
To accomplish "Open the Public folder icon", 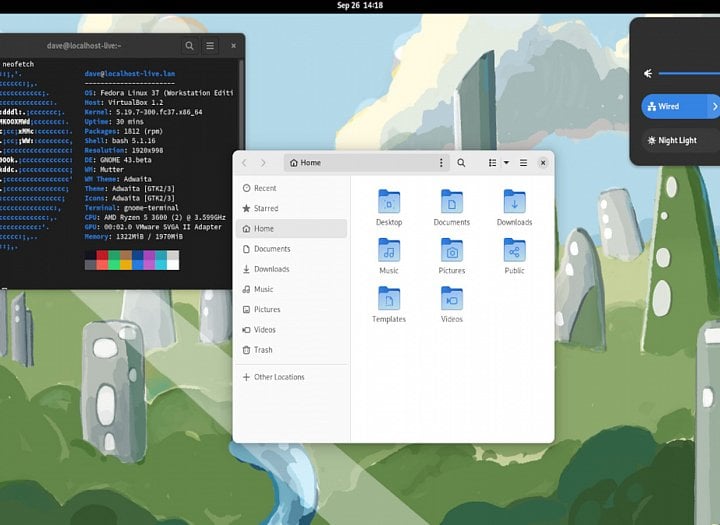I will pyautogui.click(x=514, y=251).
